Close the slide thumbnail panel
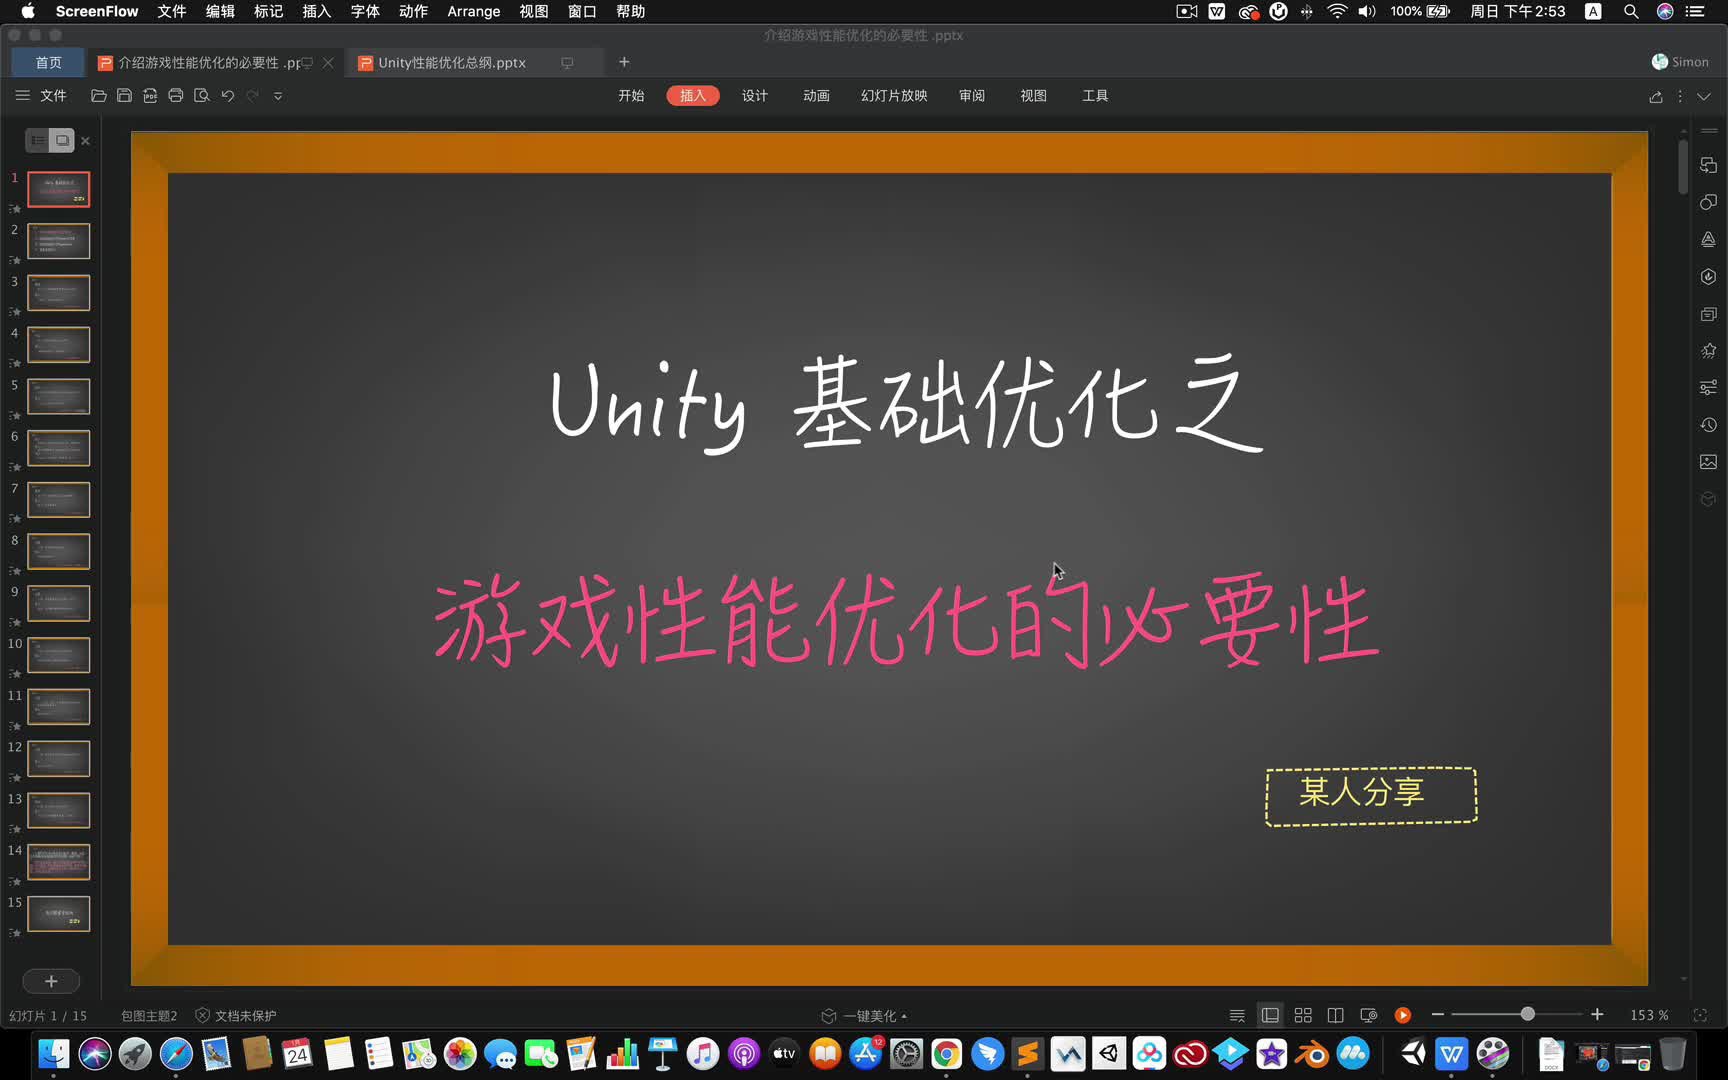1728x1080 pixels. click(x=86, y=141)
